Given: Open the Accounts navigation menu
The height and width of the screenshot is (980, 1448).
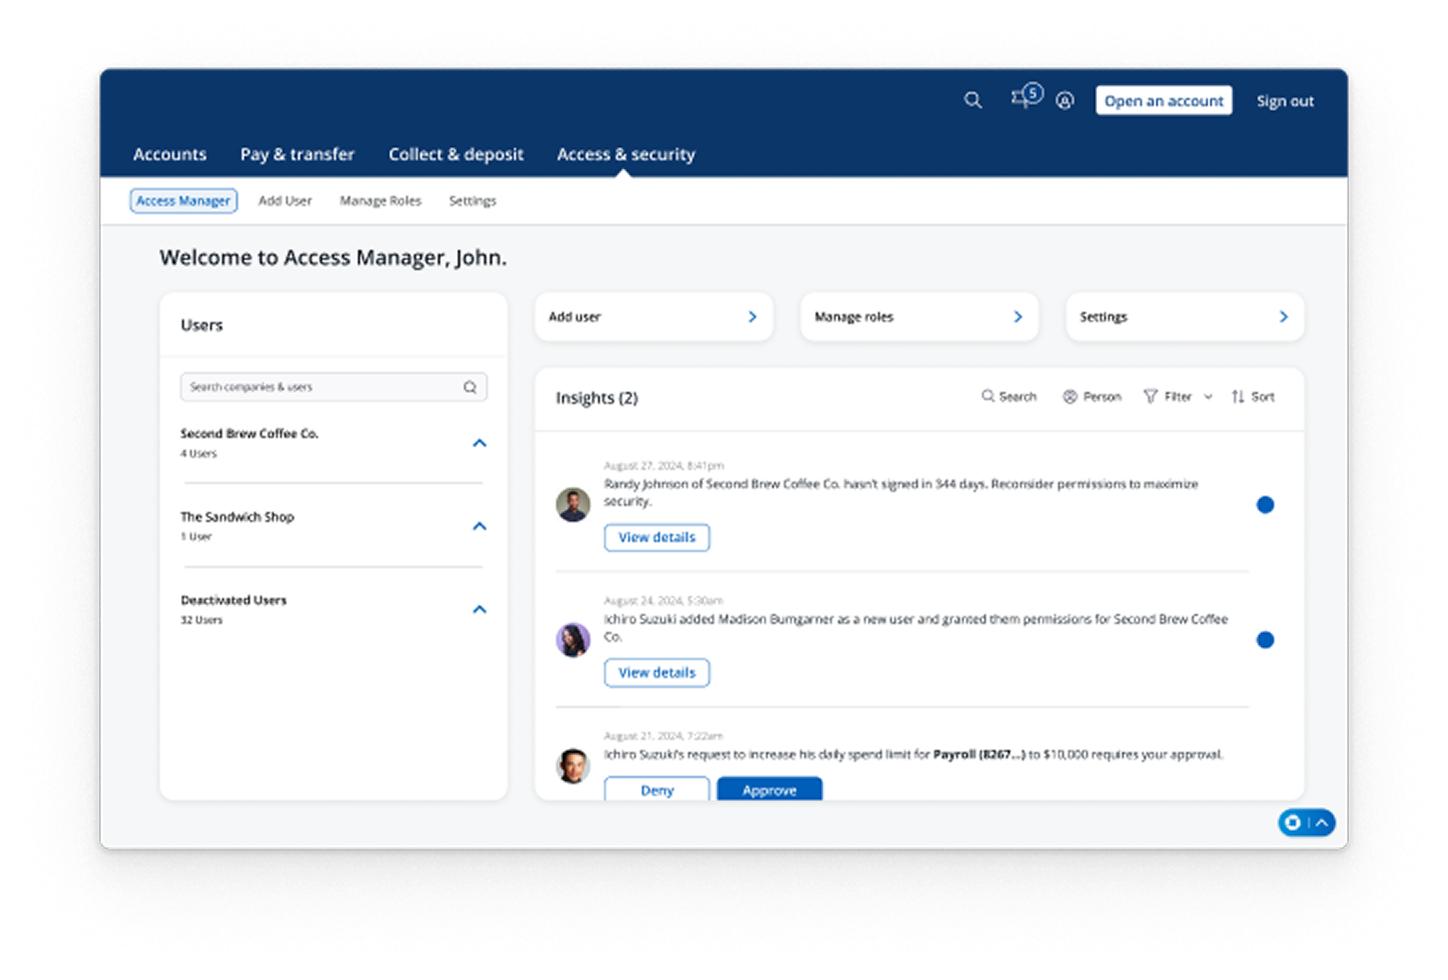Looking at the screenshot, I should click(x=169, y=154).
